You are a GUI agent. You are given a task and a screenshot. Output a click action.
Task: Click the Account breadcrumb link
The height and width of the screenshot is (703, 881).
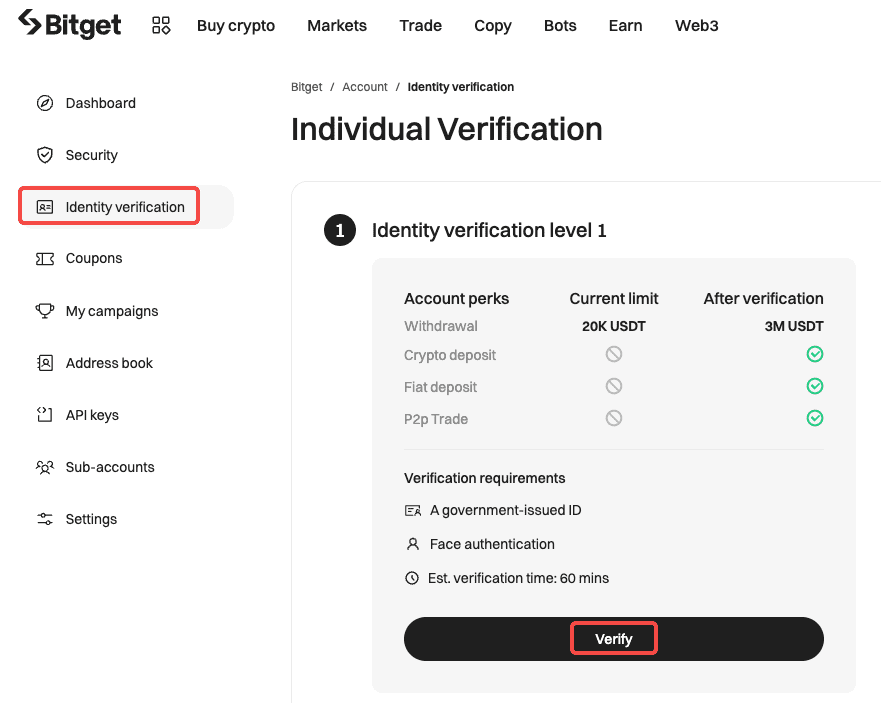tap(365, 87)
